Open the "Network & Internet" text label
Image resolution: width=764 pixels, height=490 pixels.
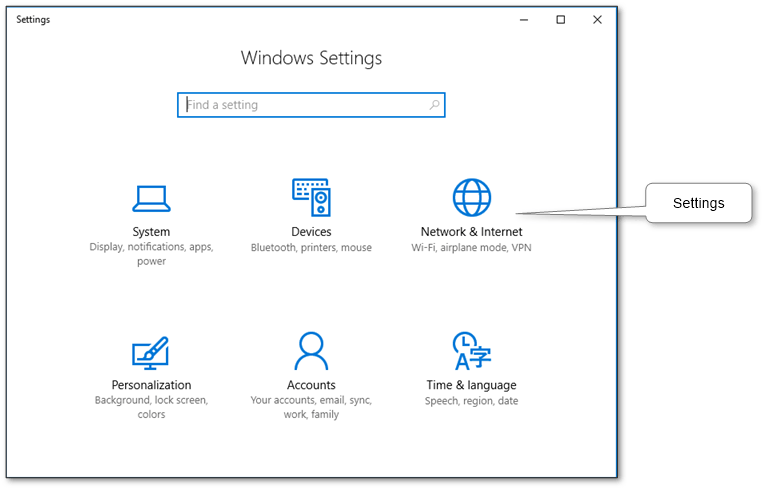point(471,232)
